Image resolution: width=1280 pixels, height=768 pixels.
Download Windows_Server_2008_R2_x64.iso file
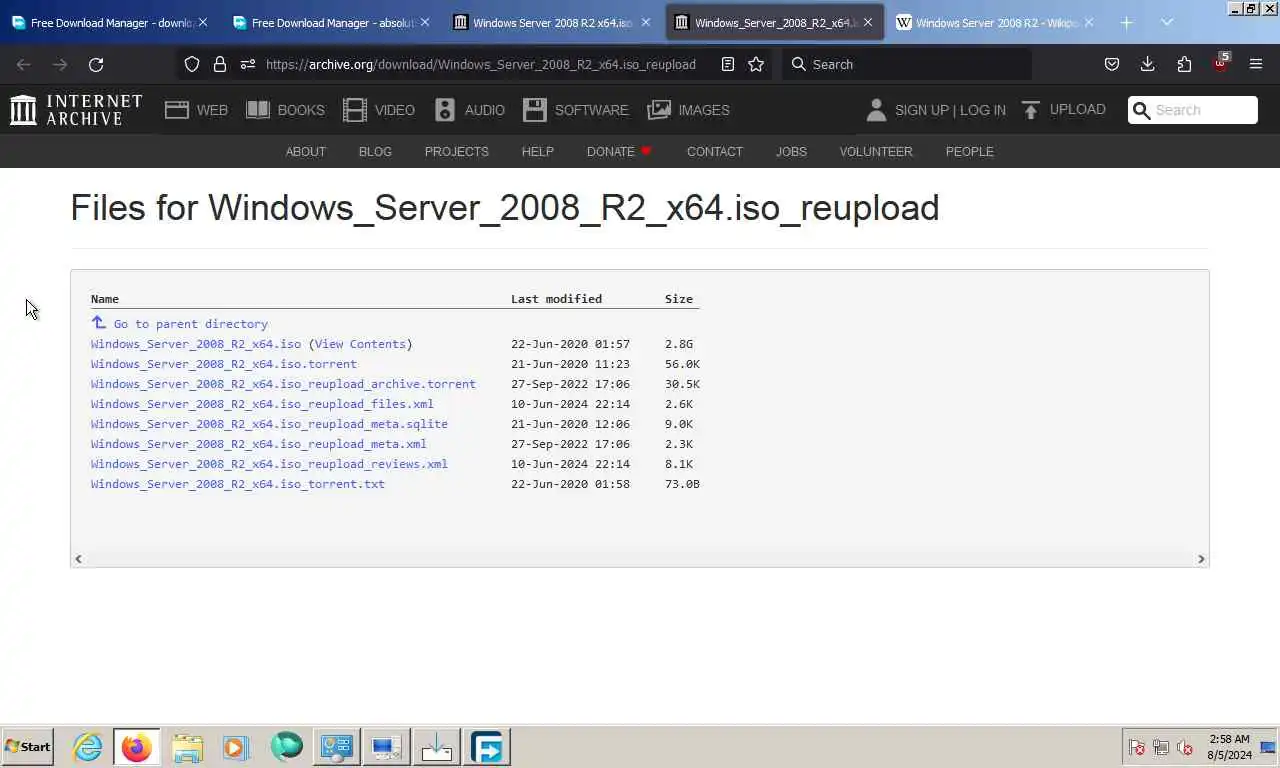click(x=196, y=344)
